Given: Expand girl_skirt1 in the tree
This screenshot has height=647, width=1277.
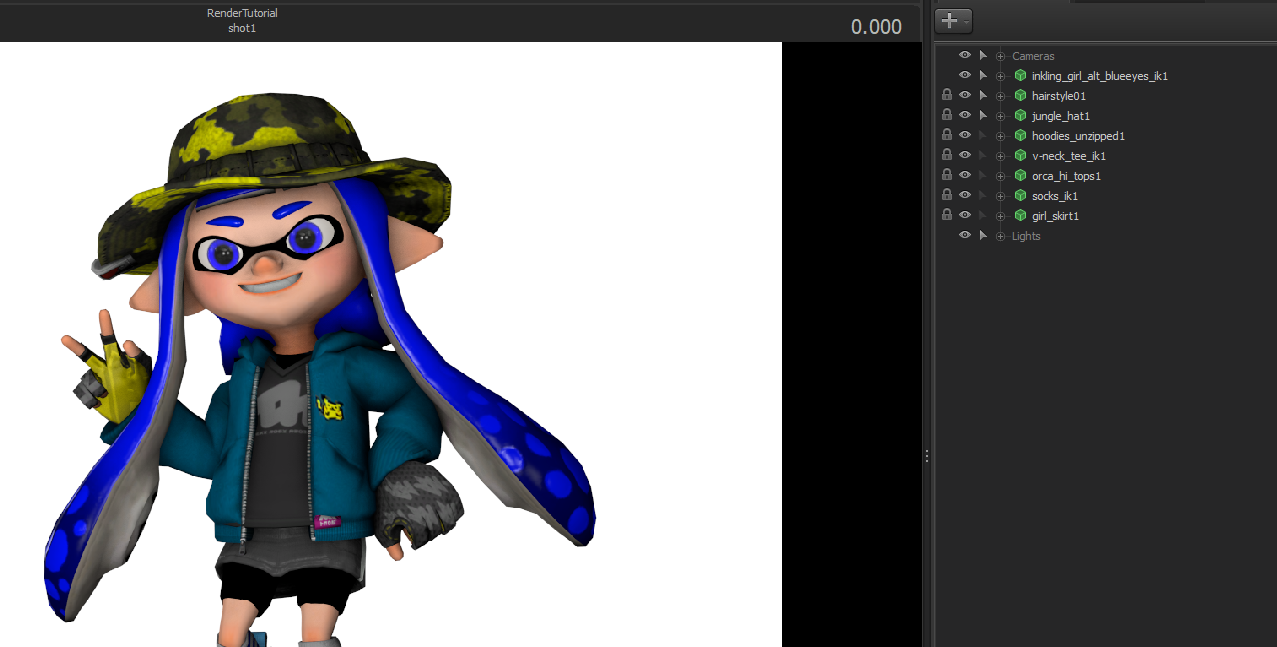Looking at the screenshot, I should pyautogui.click(x=1001, y=216).
